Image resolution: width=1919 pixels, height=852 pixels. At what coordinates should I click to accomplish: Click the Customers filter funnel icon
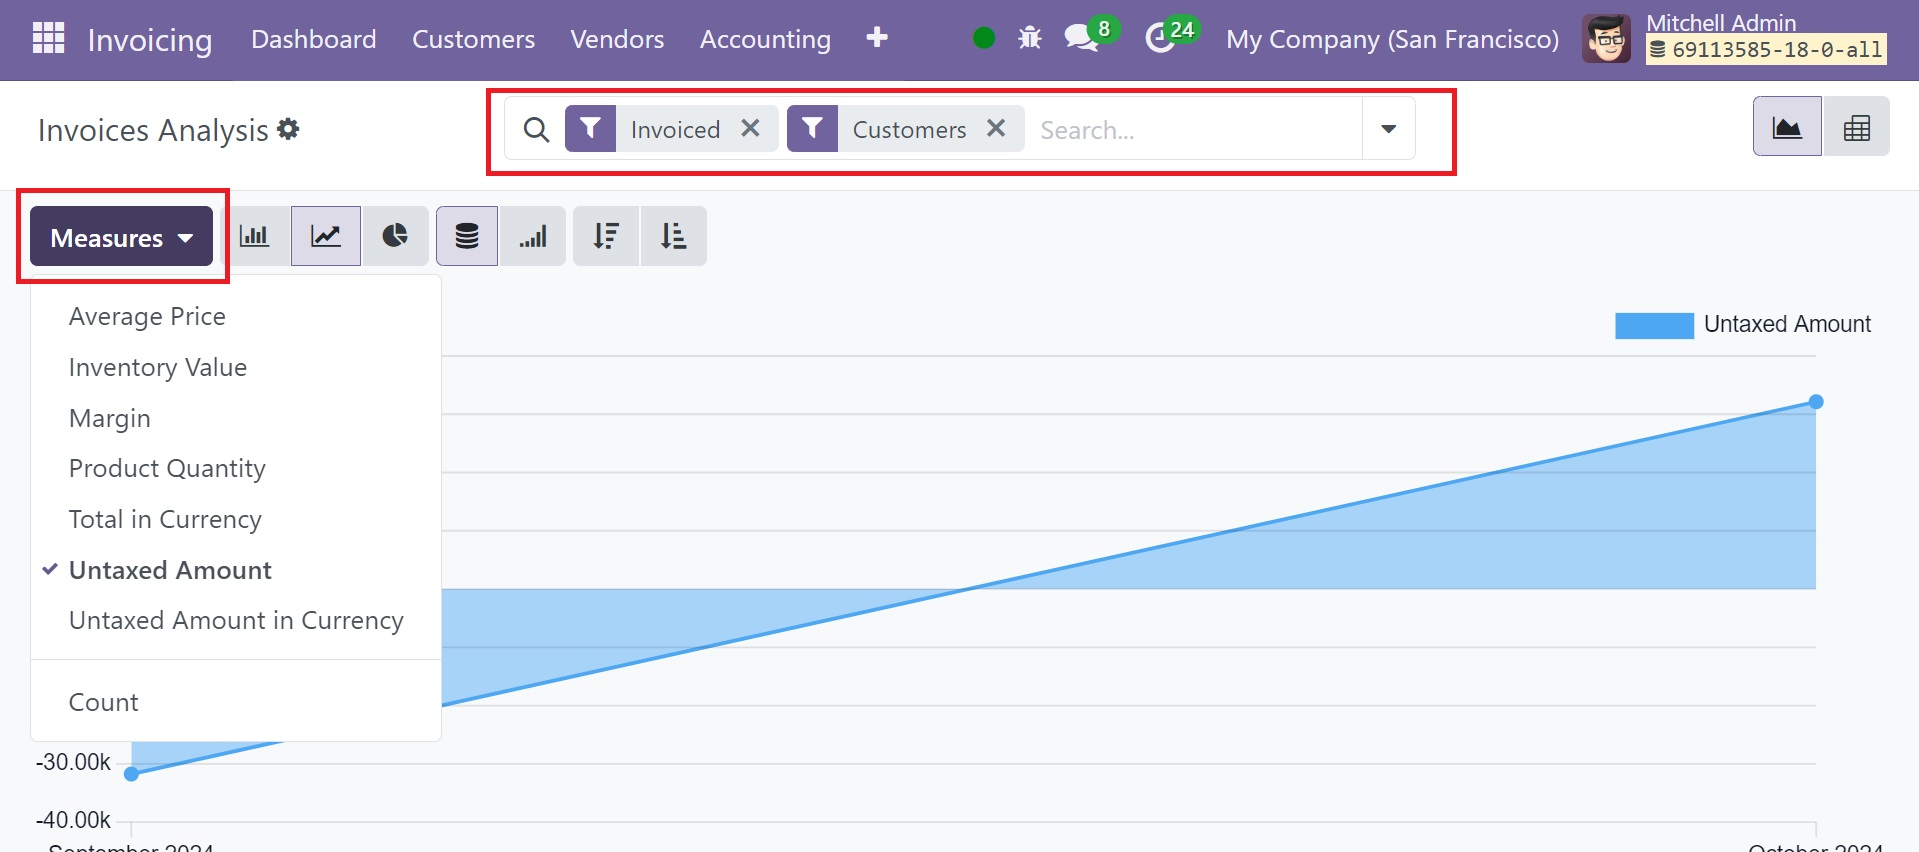(x=812, y=129)
